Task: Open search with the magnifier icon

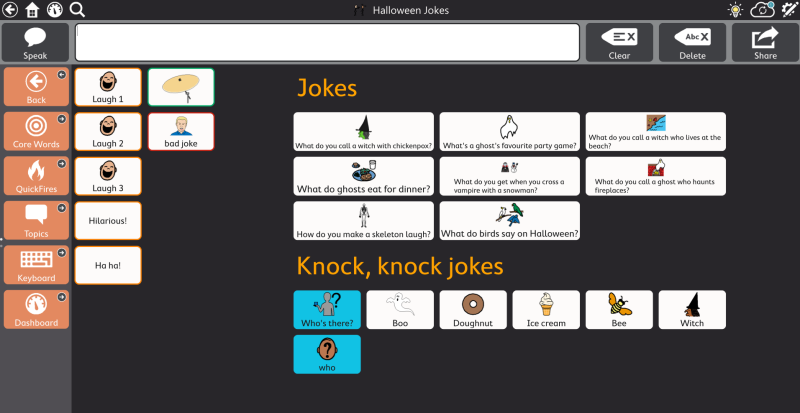Action: (x=77, y=10)
